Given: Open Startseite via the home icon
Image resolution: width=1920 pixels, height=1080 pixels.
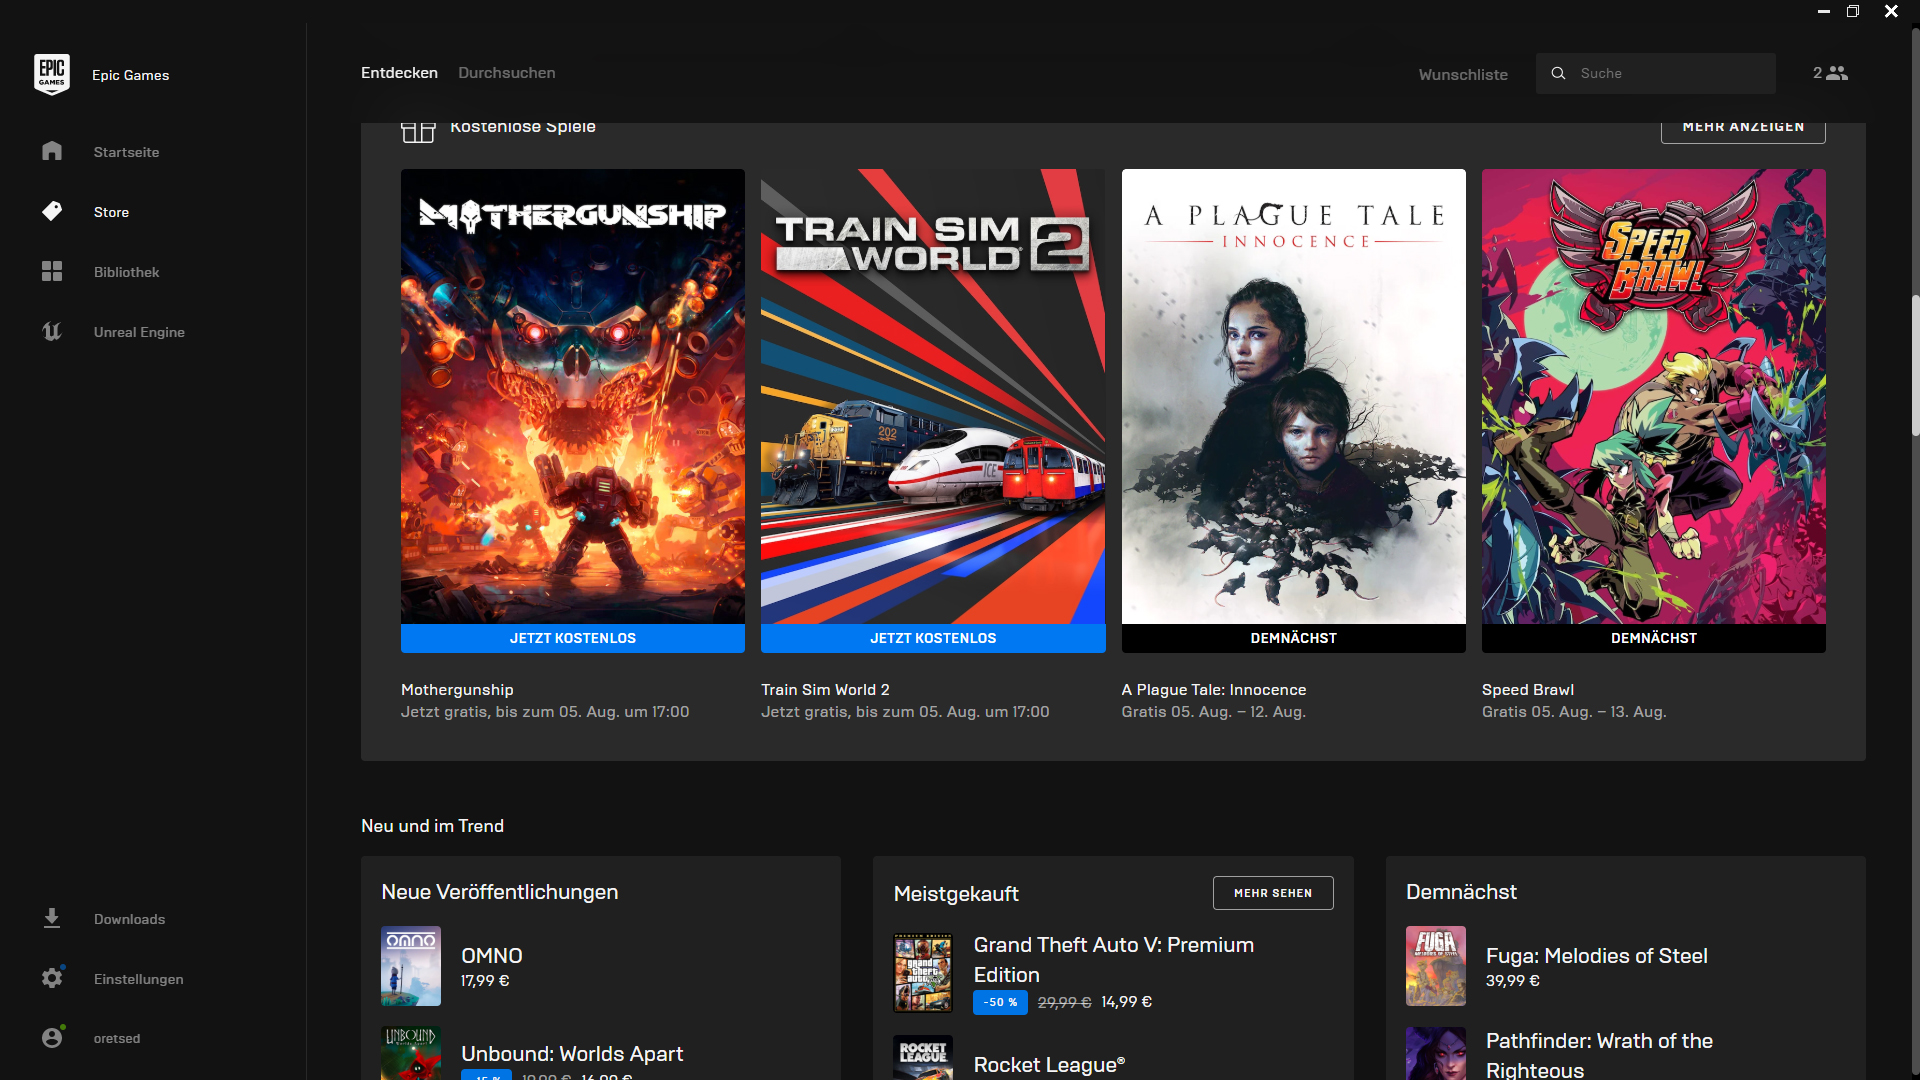Looking at the screenshot, I should (52, 151).
